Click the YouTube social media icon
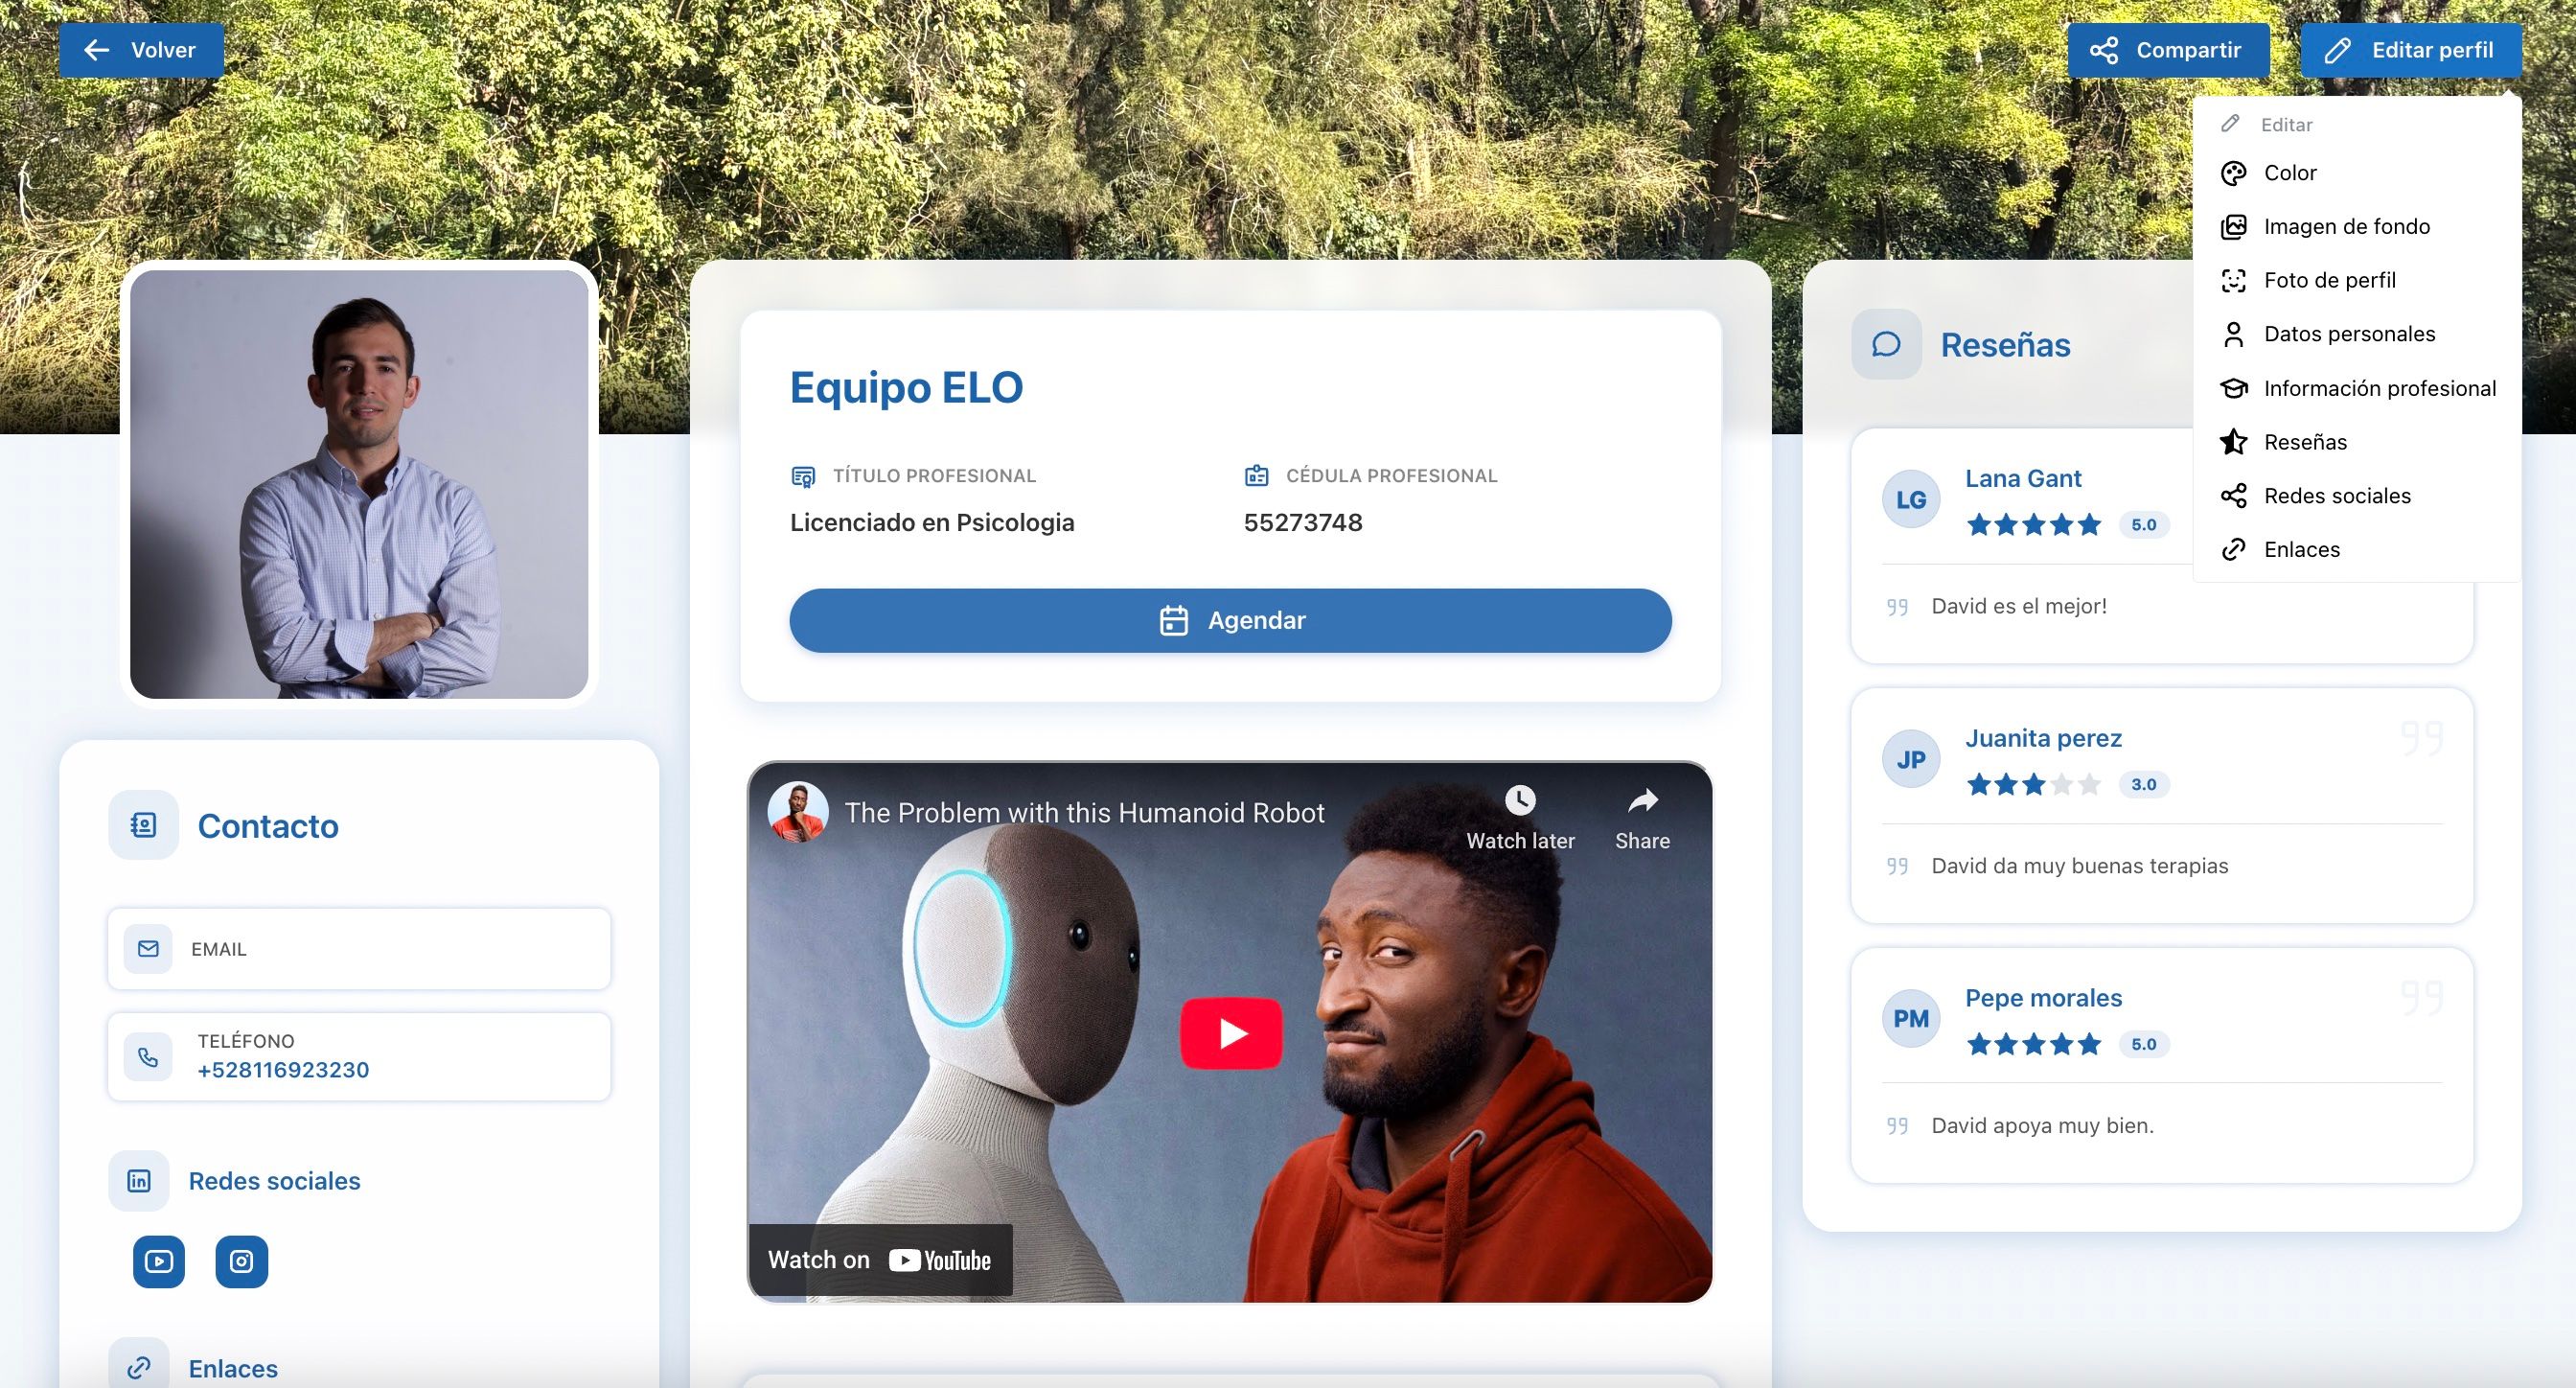2576x1388 pixels. [159, 1261]
